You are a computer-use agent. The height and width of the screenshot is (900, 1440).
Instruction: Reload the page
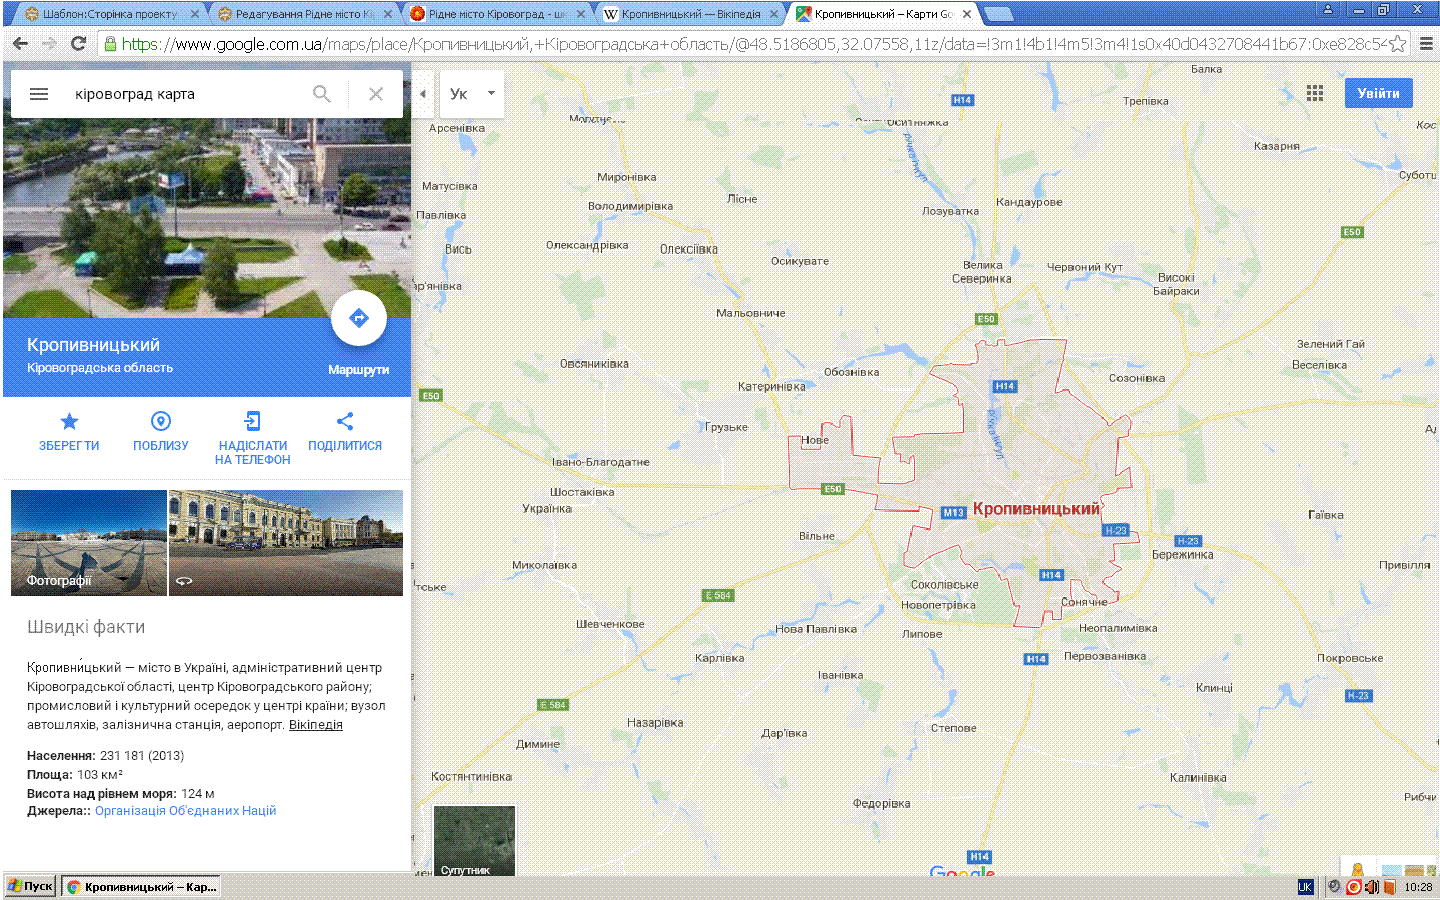tap(78, 44)
